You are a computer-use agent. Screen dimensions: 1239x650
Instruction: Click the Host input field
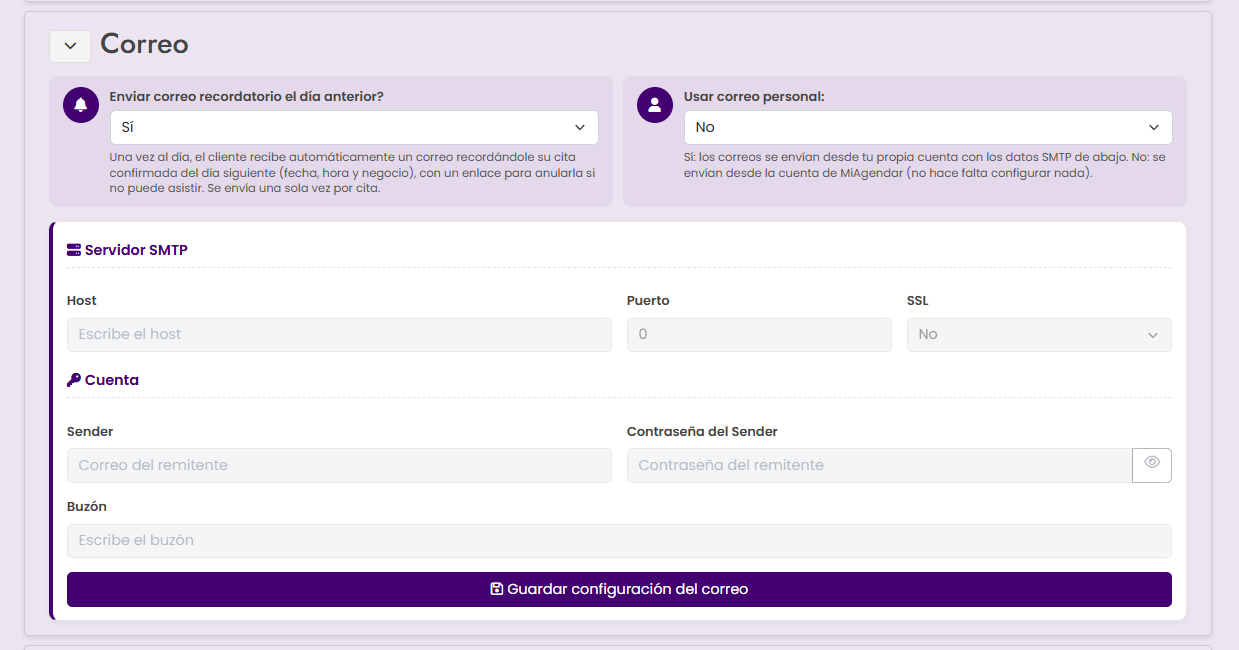[339, 335]
